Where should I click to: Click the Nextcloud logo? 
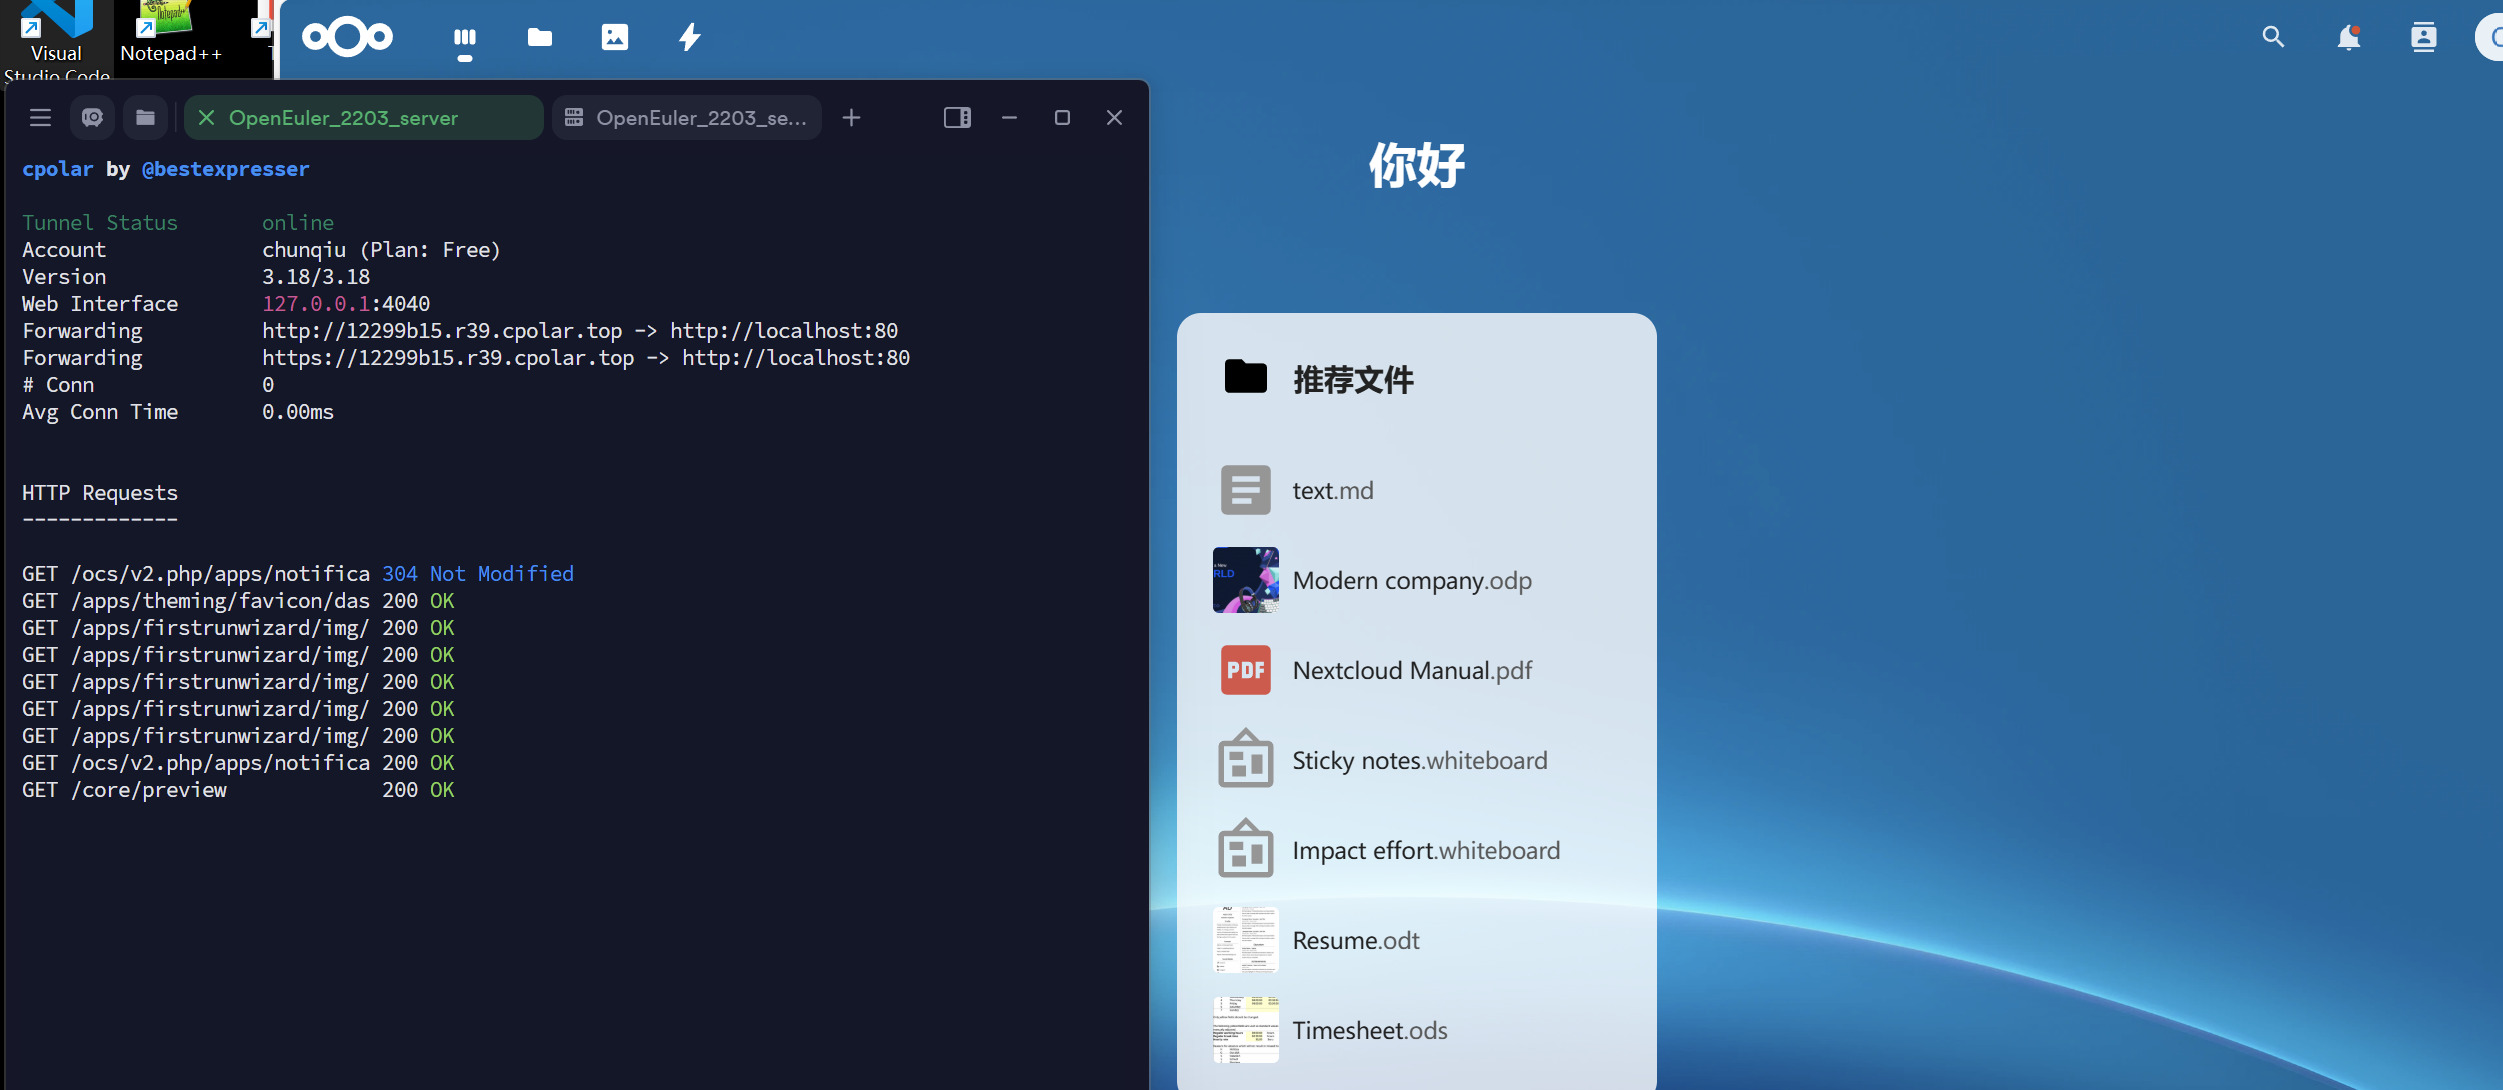[347, 37]
